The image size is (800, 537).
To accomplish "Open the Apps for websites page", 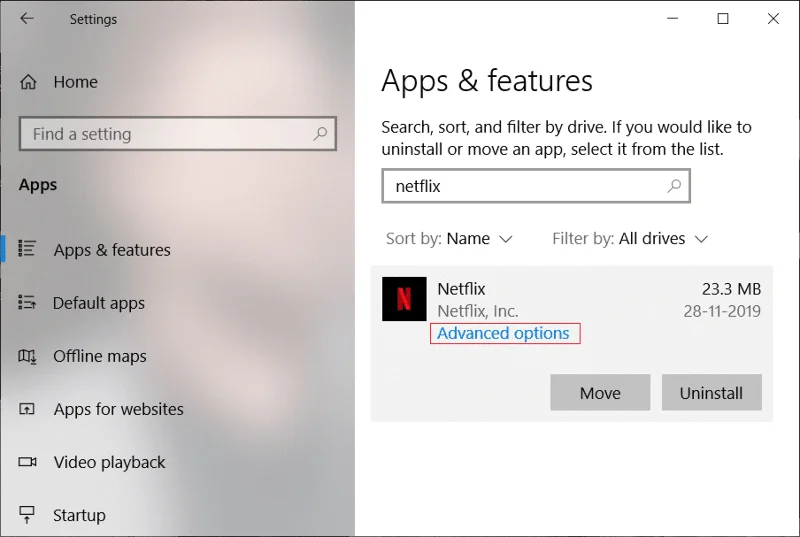I will [118, 409].
